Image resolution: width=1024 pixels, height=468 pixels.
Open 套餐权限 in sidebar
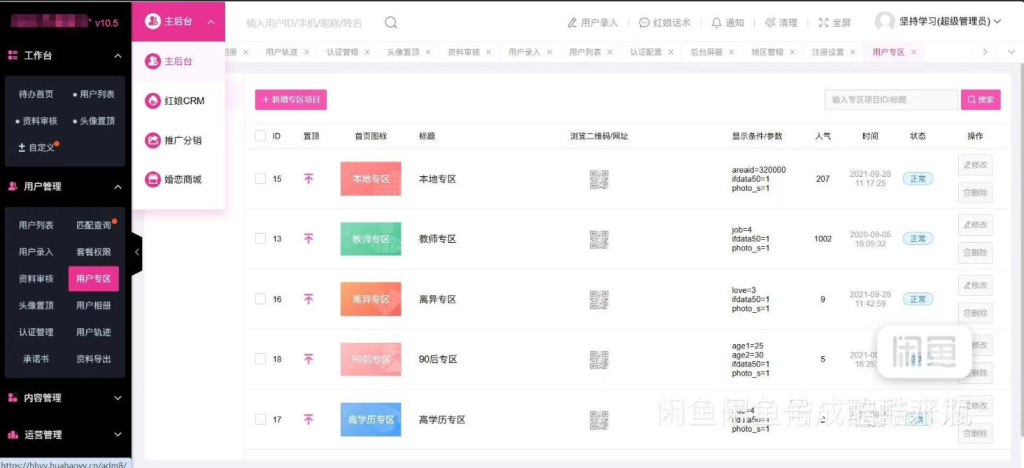[93, 252]
